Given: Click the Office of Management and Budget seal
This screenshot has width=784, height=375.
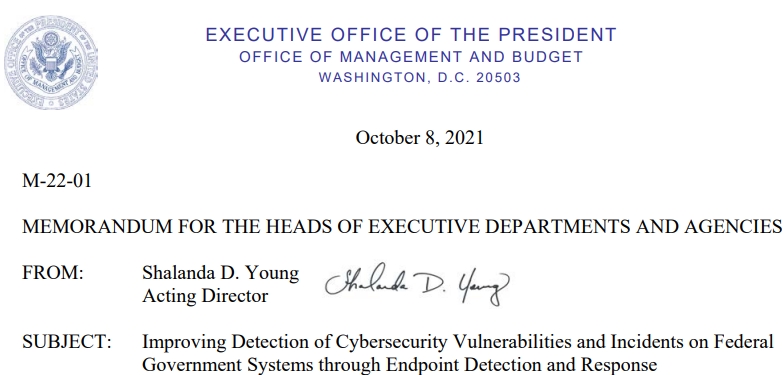Looking at the screenshot, I should click(x=51, y=62).
